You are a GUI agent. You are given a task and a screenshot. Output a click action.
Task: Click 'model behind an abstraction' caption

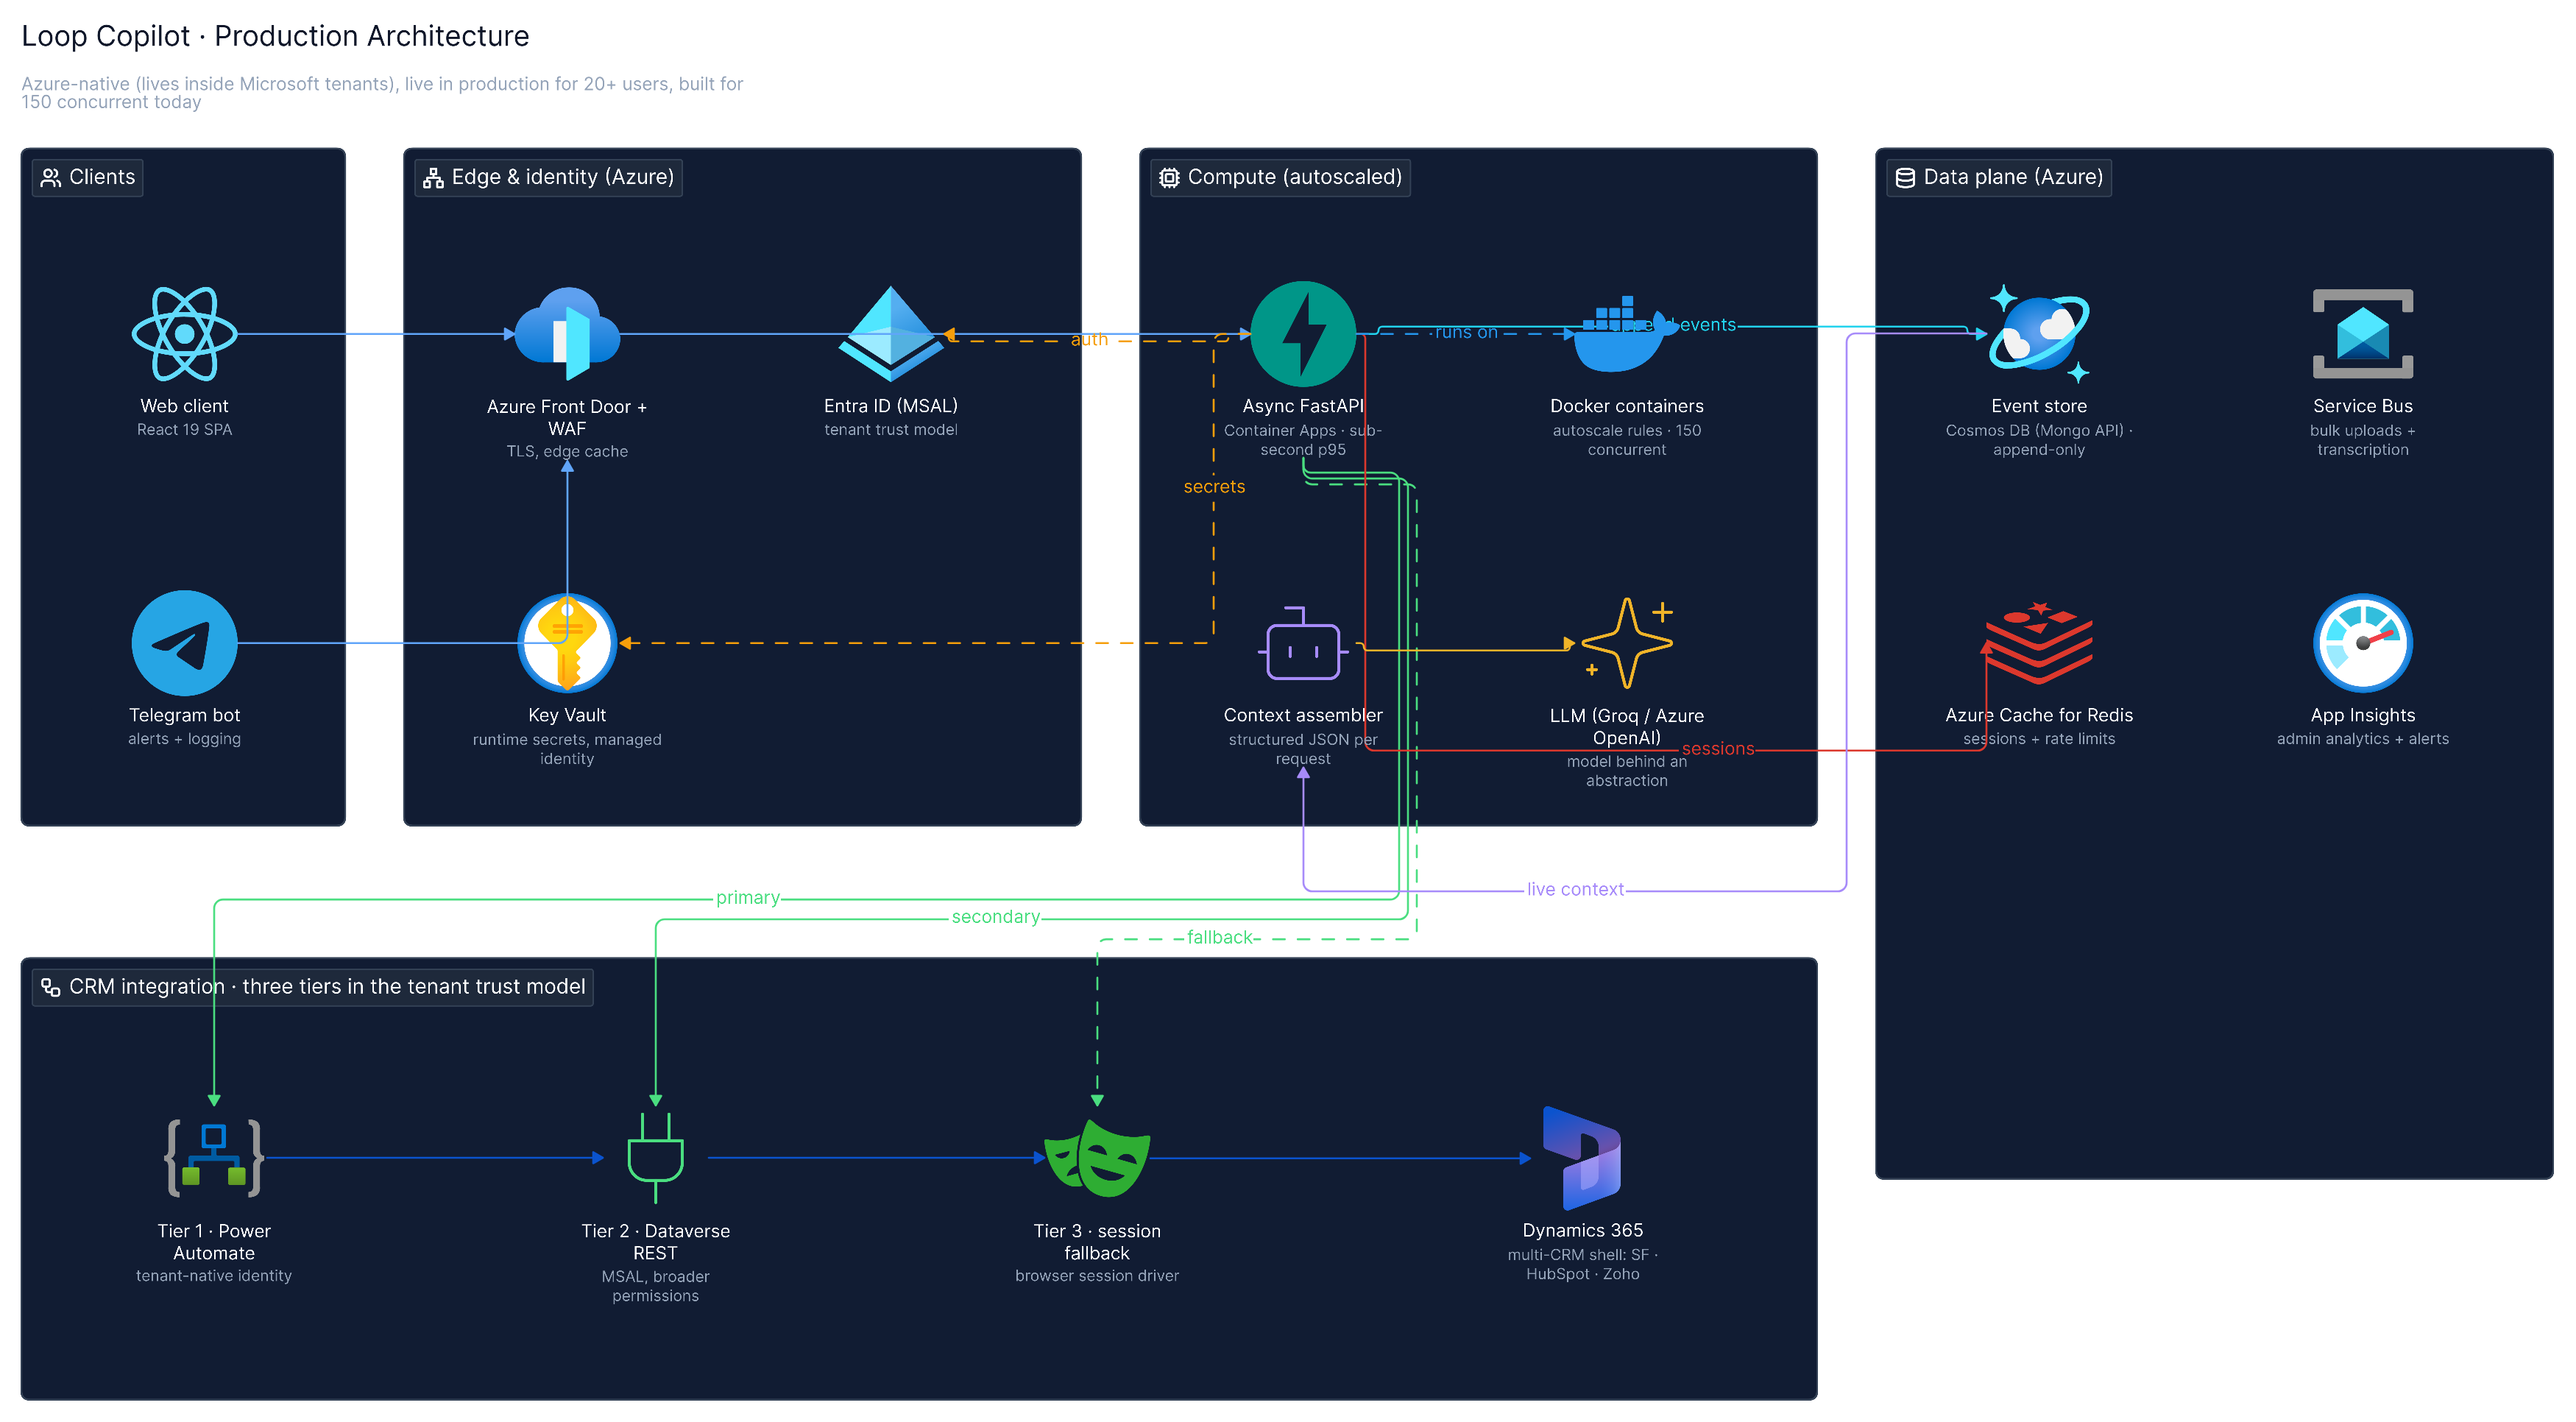click(1626, 771)
